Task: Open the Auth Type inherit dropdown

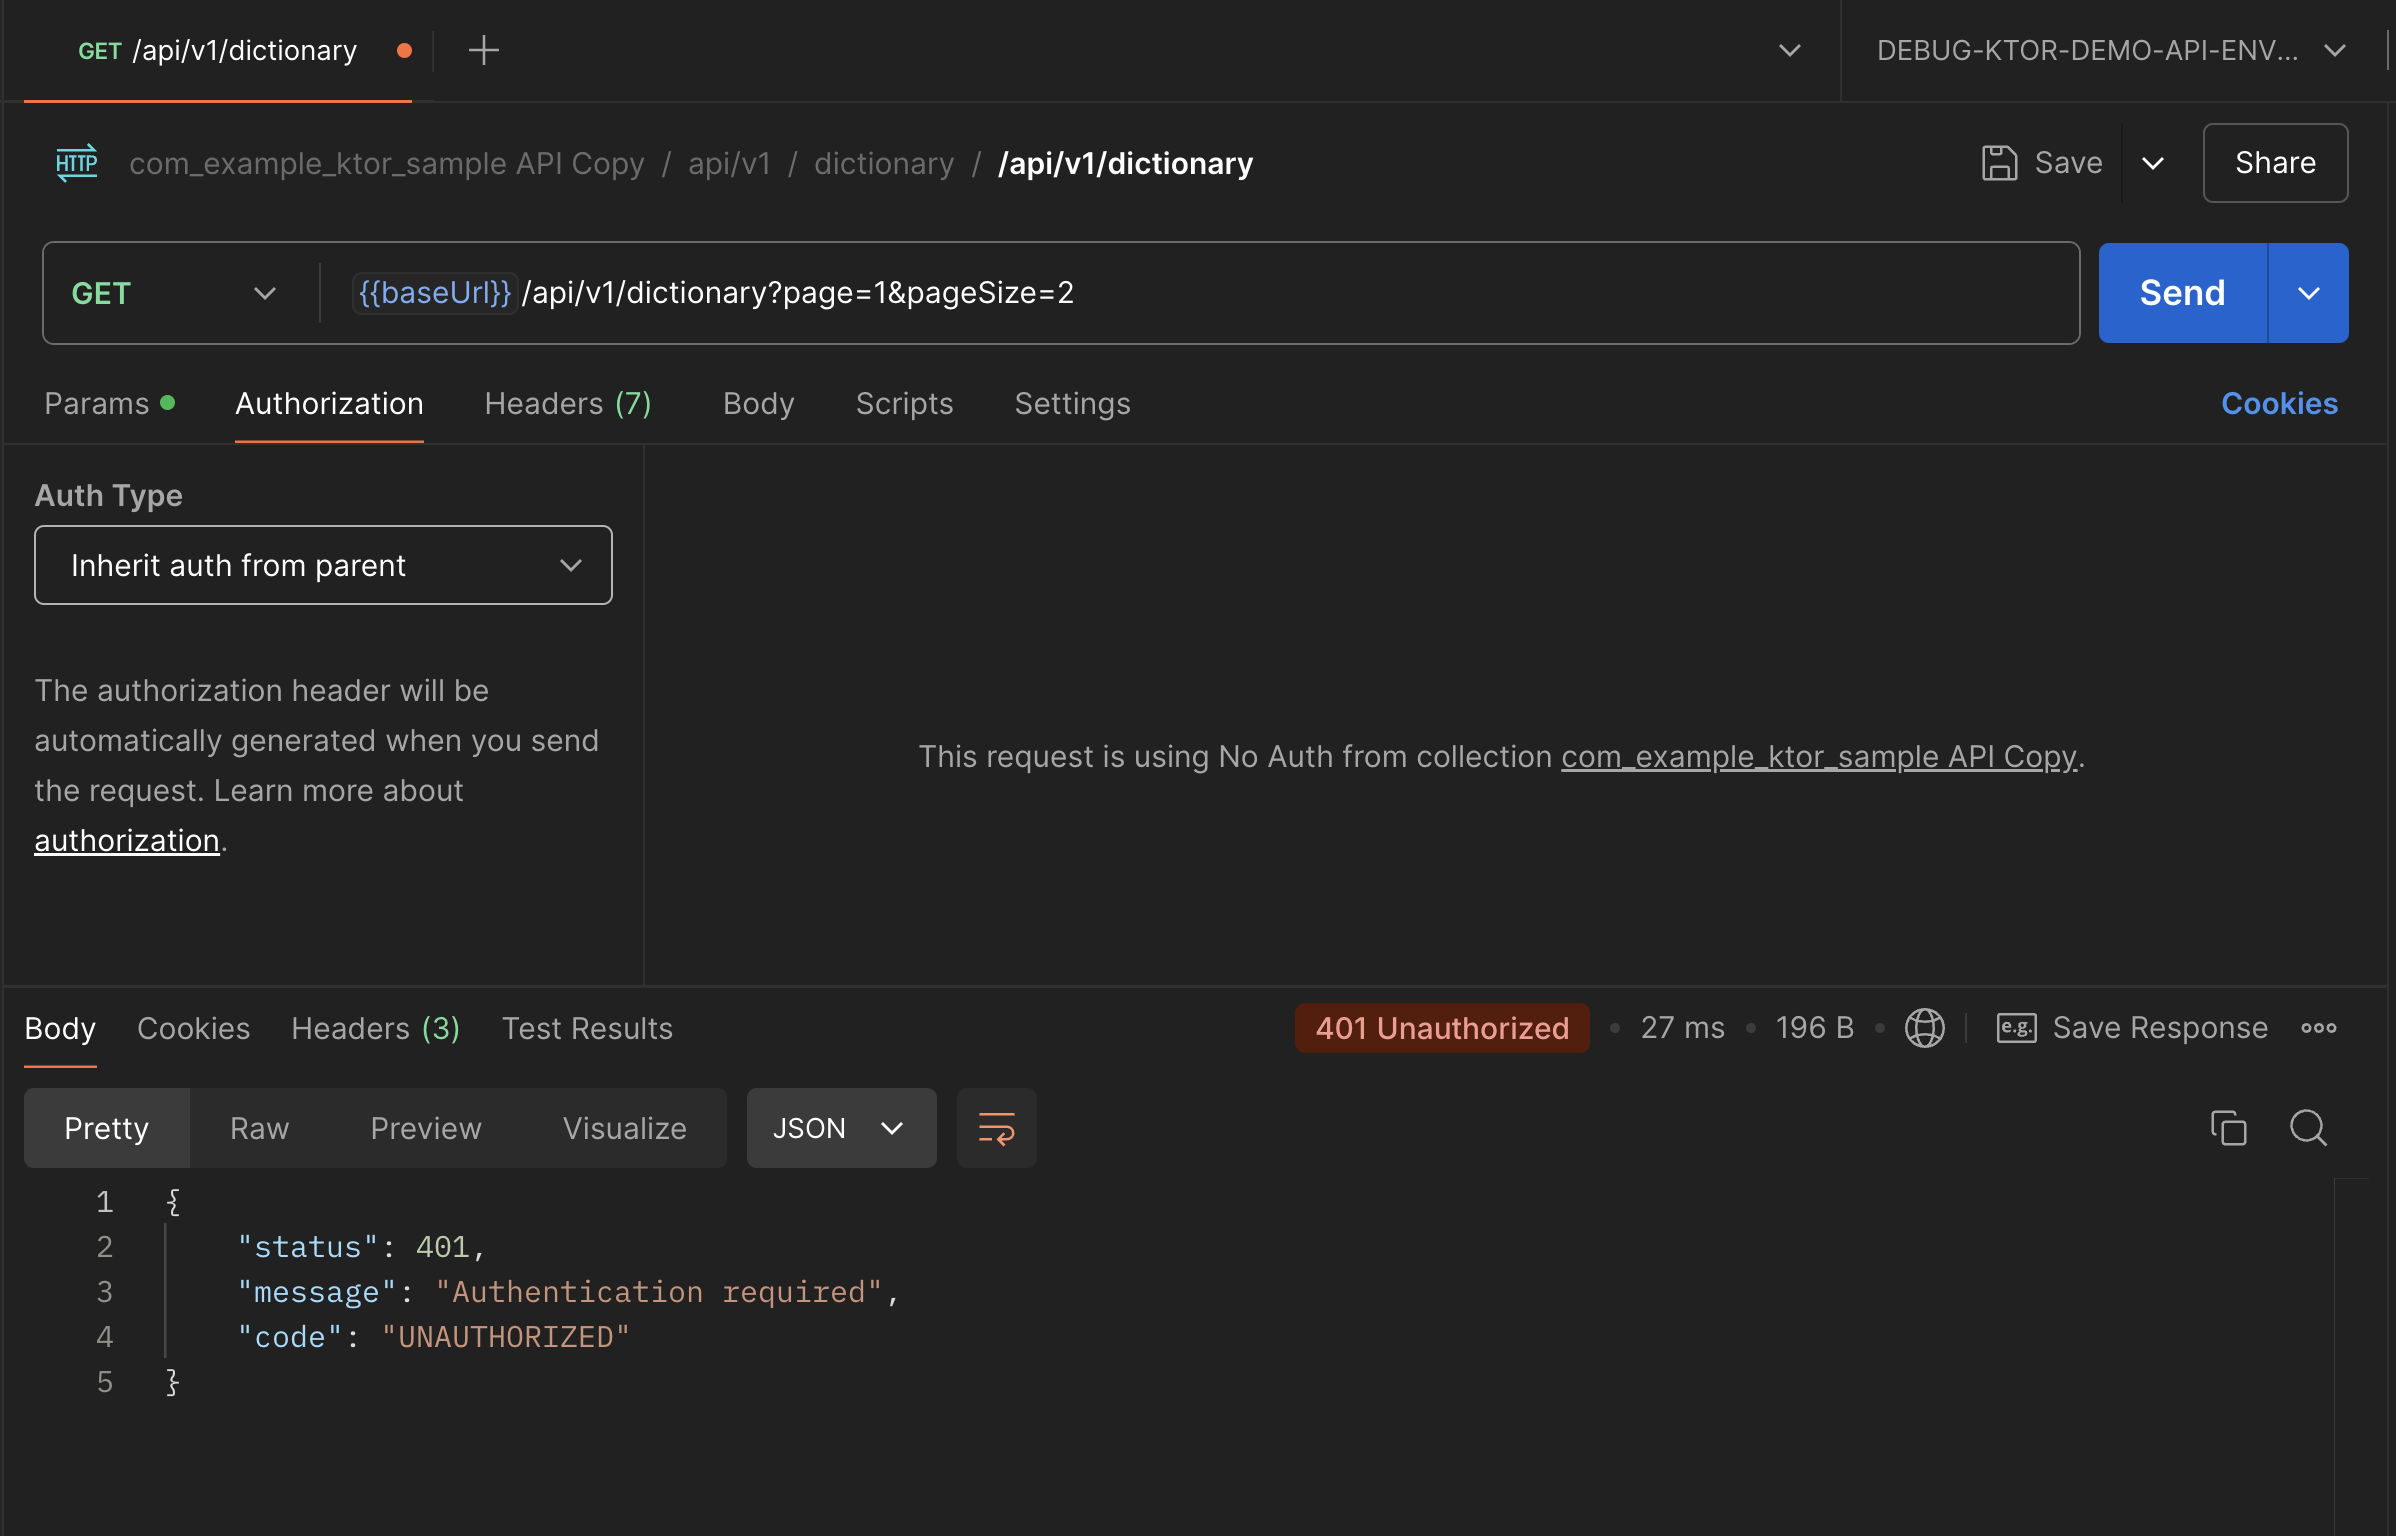Action: point(323,565)
